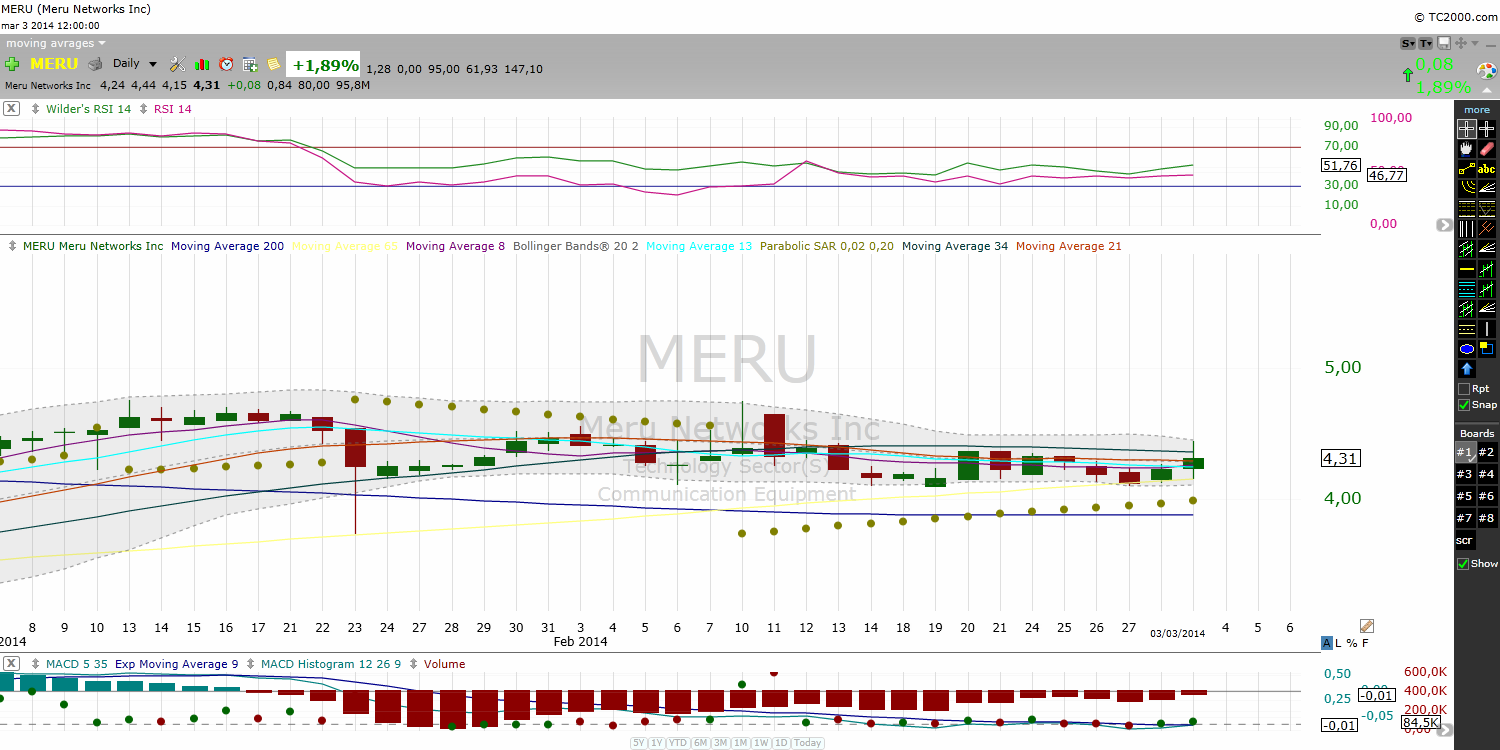The image size is (1500, 750).
Task: Select the hand pan drawing tool
Action: coord(1467,150)
